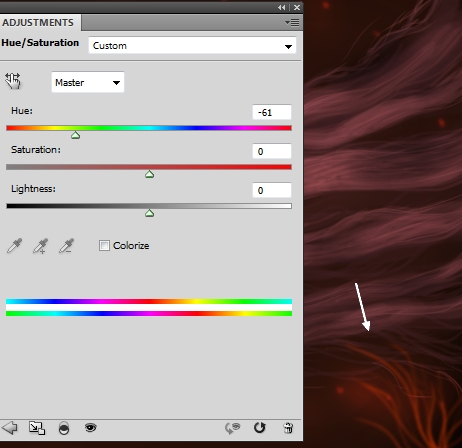This screenshot has height=448, width=462.
Task: Open the Master channel dropdown
Action: pos(88,82)
